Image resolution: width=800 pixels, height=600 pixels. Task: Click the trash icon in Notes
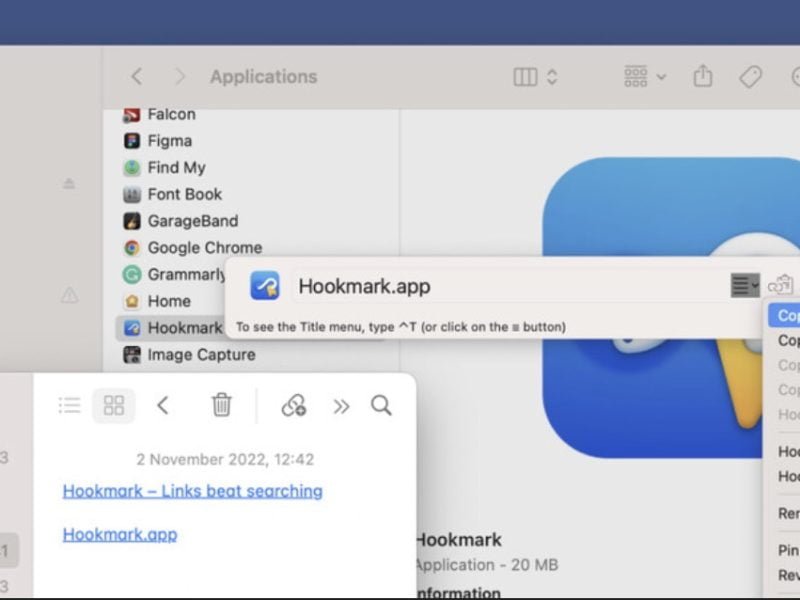[221, 405]
